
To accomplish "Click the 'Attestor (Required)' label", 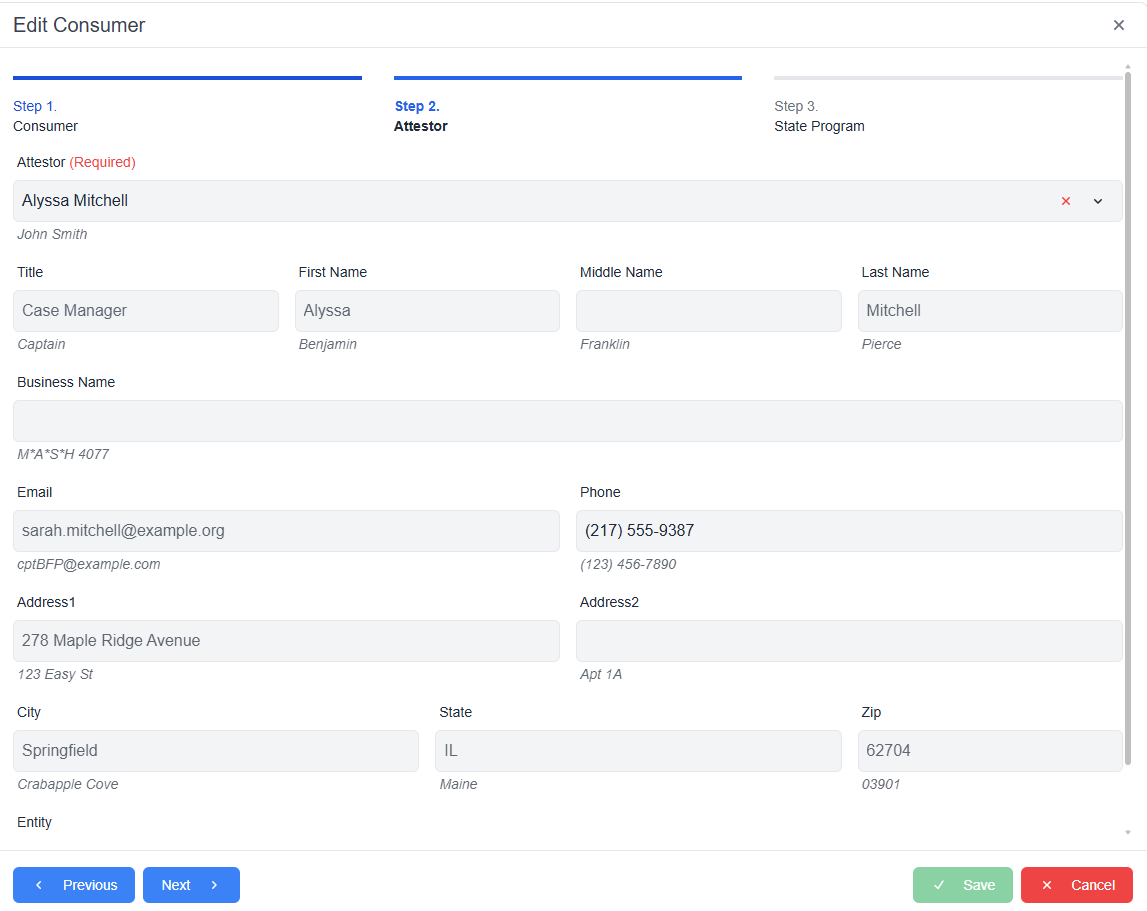I will pos(76,162).
